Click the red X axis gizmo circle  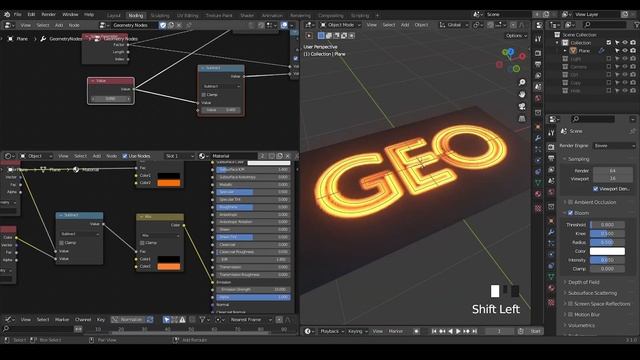tap(522, 57)
